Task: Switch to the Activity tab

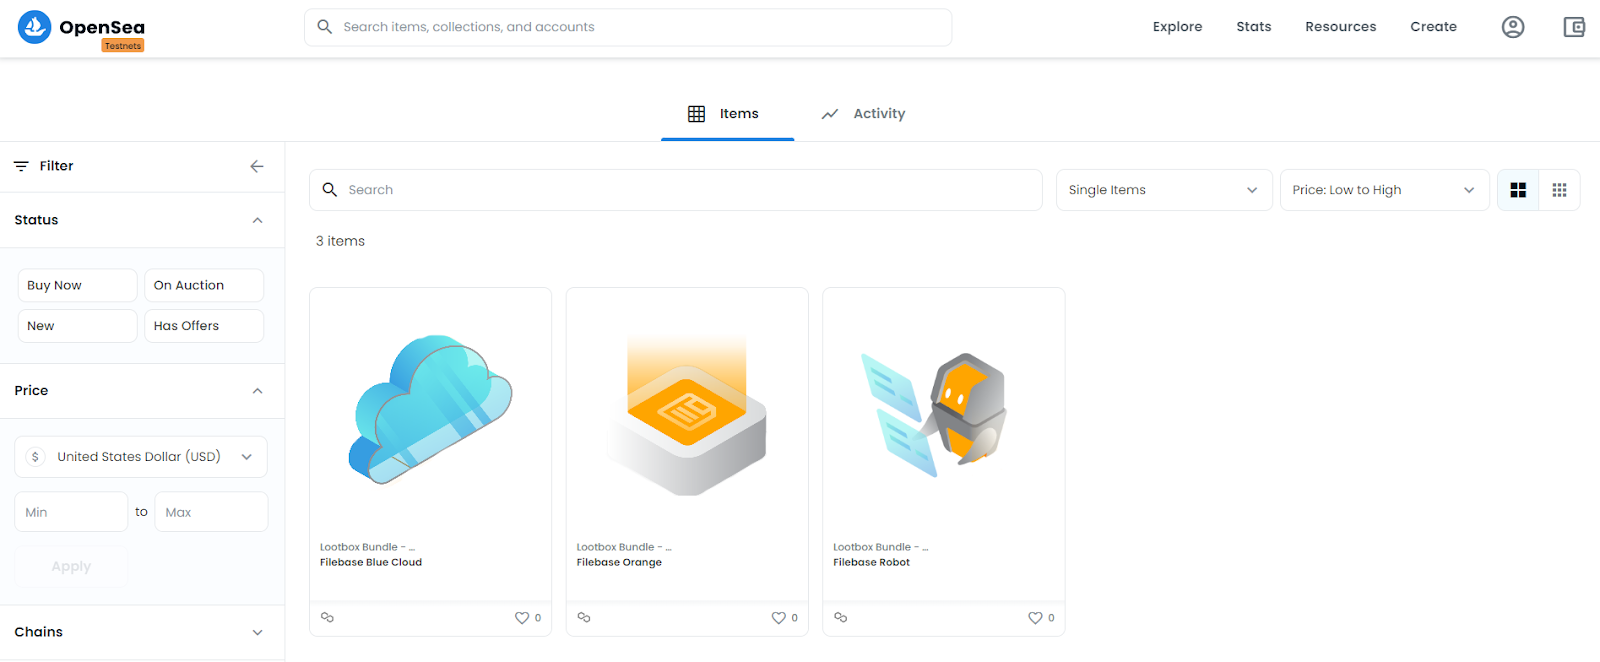Action: (863, 114)
